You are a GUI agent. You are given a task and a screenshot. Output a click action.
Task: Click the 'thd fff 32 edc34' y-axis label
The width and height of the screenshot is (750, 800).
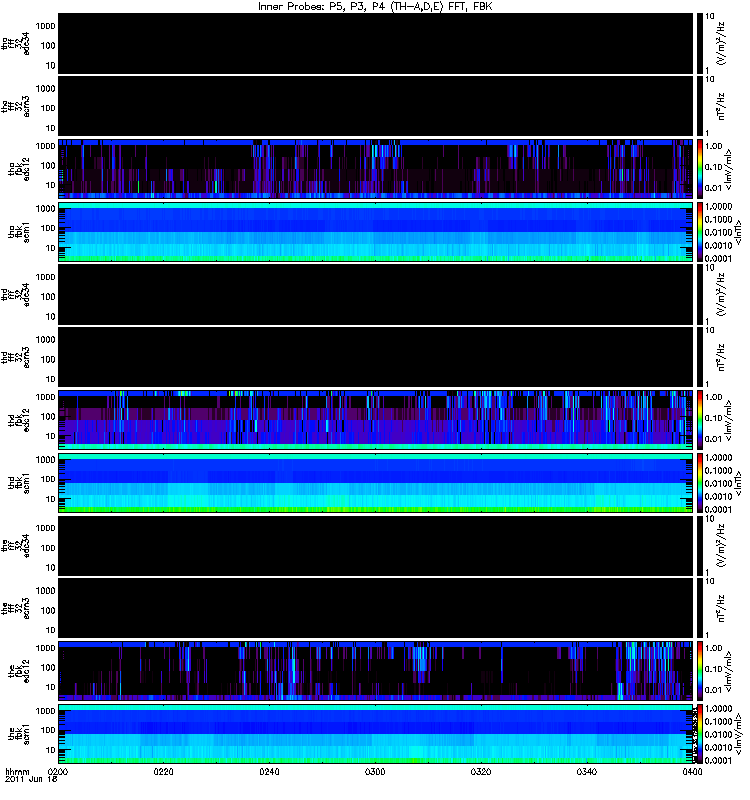click(15, 294)
